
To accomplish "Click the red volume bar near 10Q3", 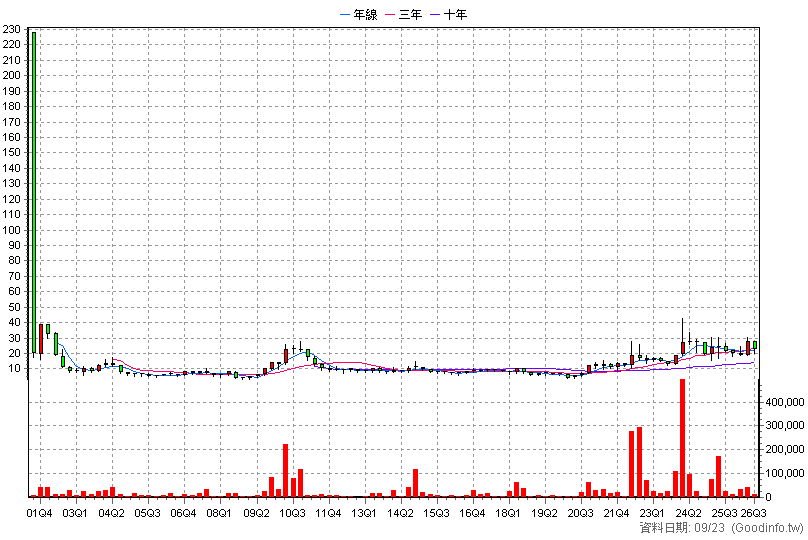I will [285, 470].
